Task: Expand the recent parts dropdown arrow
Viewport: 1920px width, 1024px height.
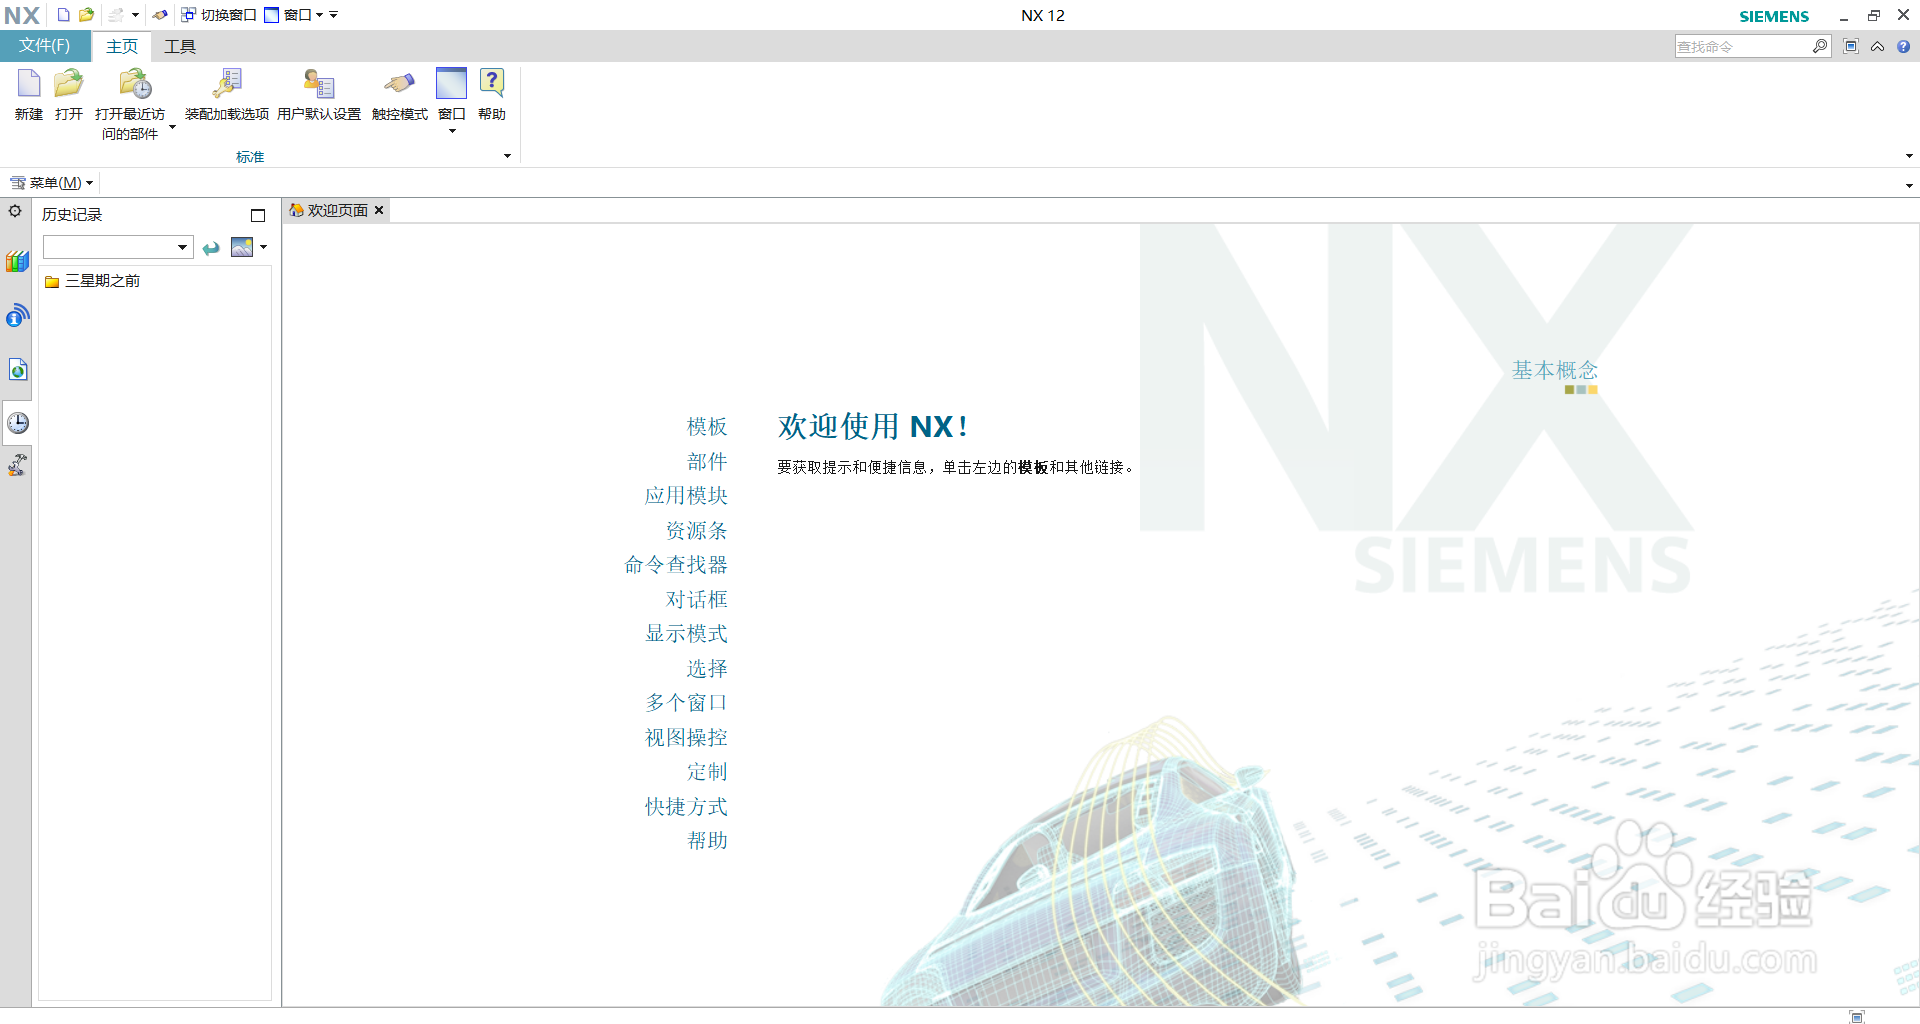Action: coord(172,127)
